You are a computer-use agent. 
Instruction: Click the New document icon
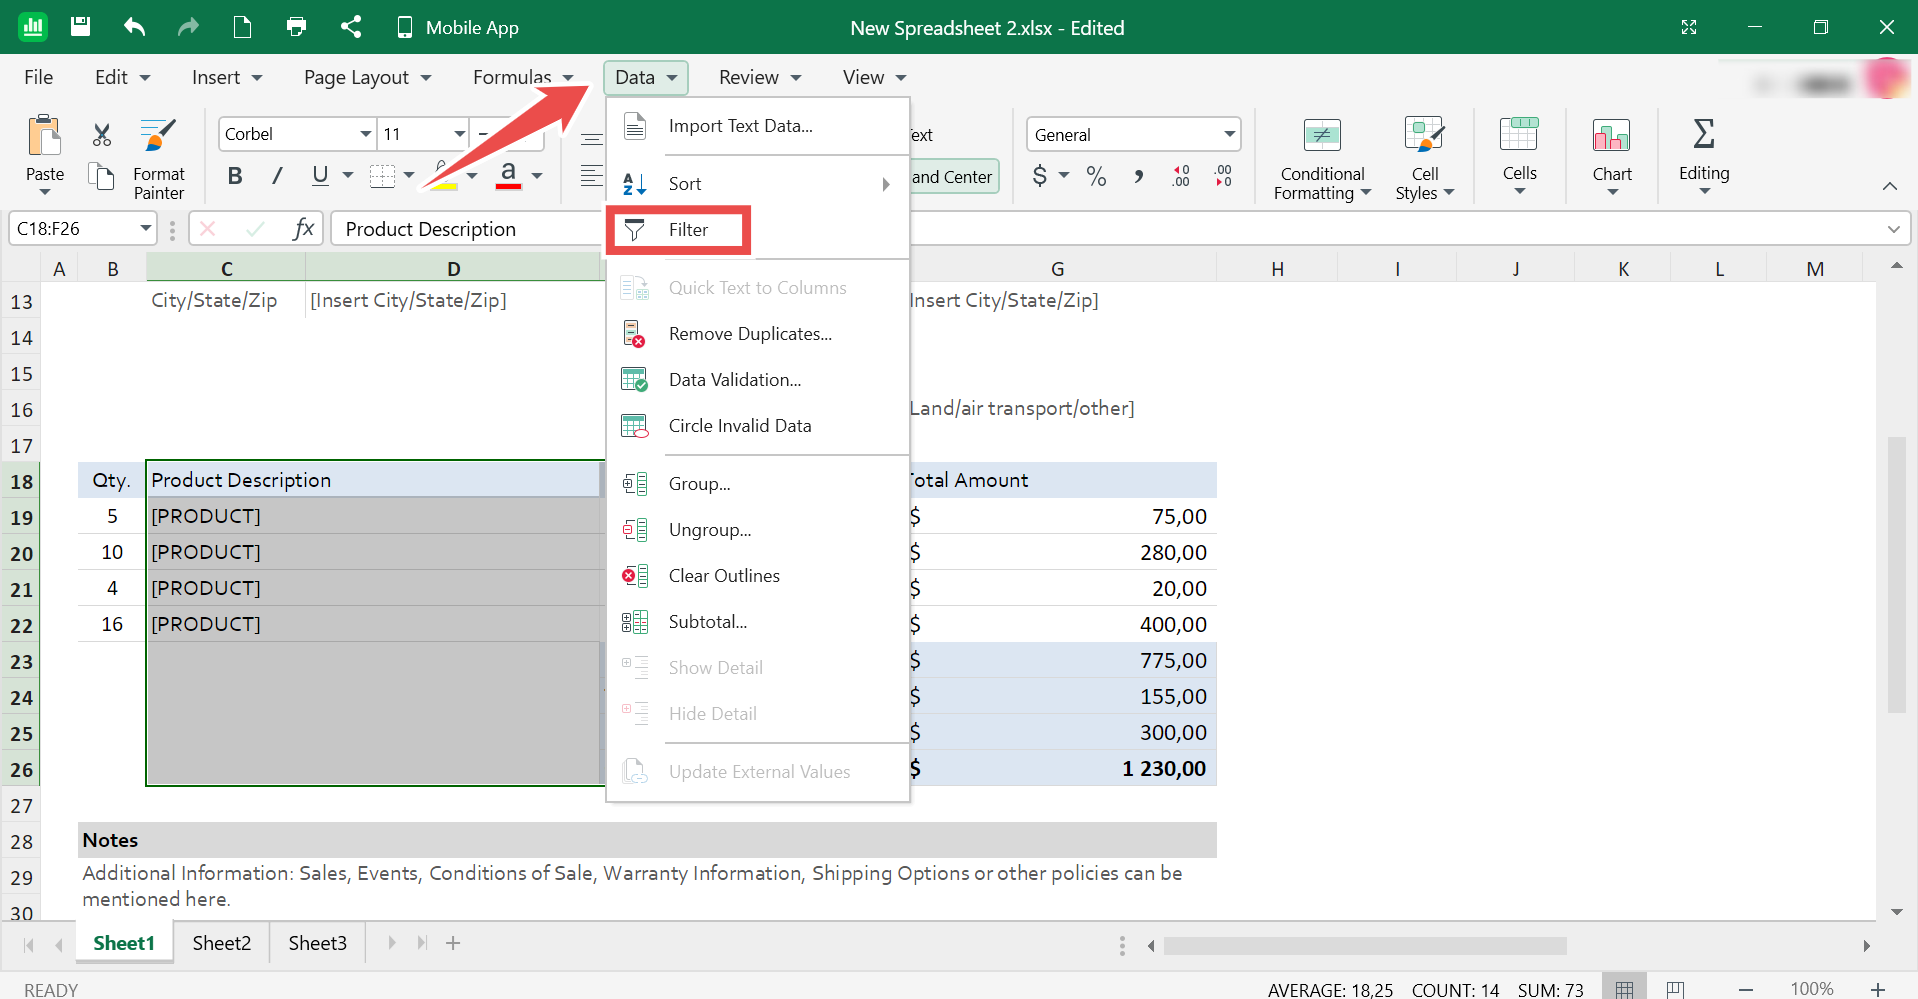point(242,27)
